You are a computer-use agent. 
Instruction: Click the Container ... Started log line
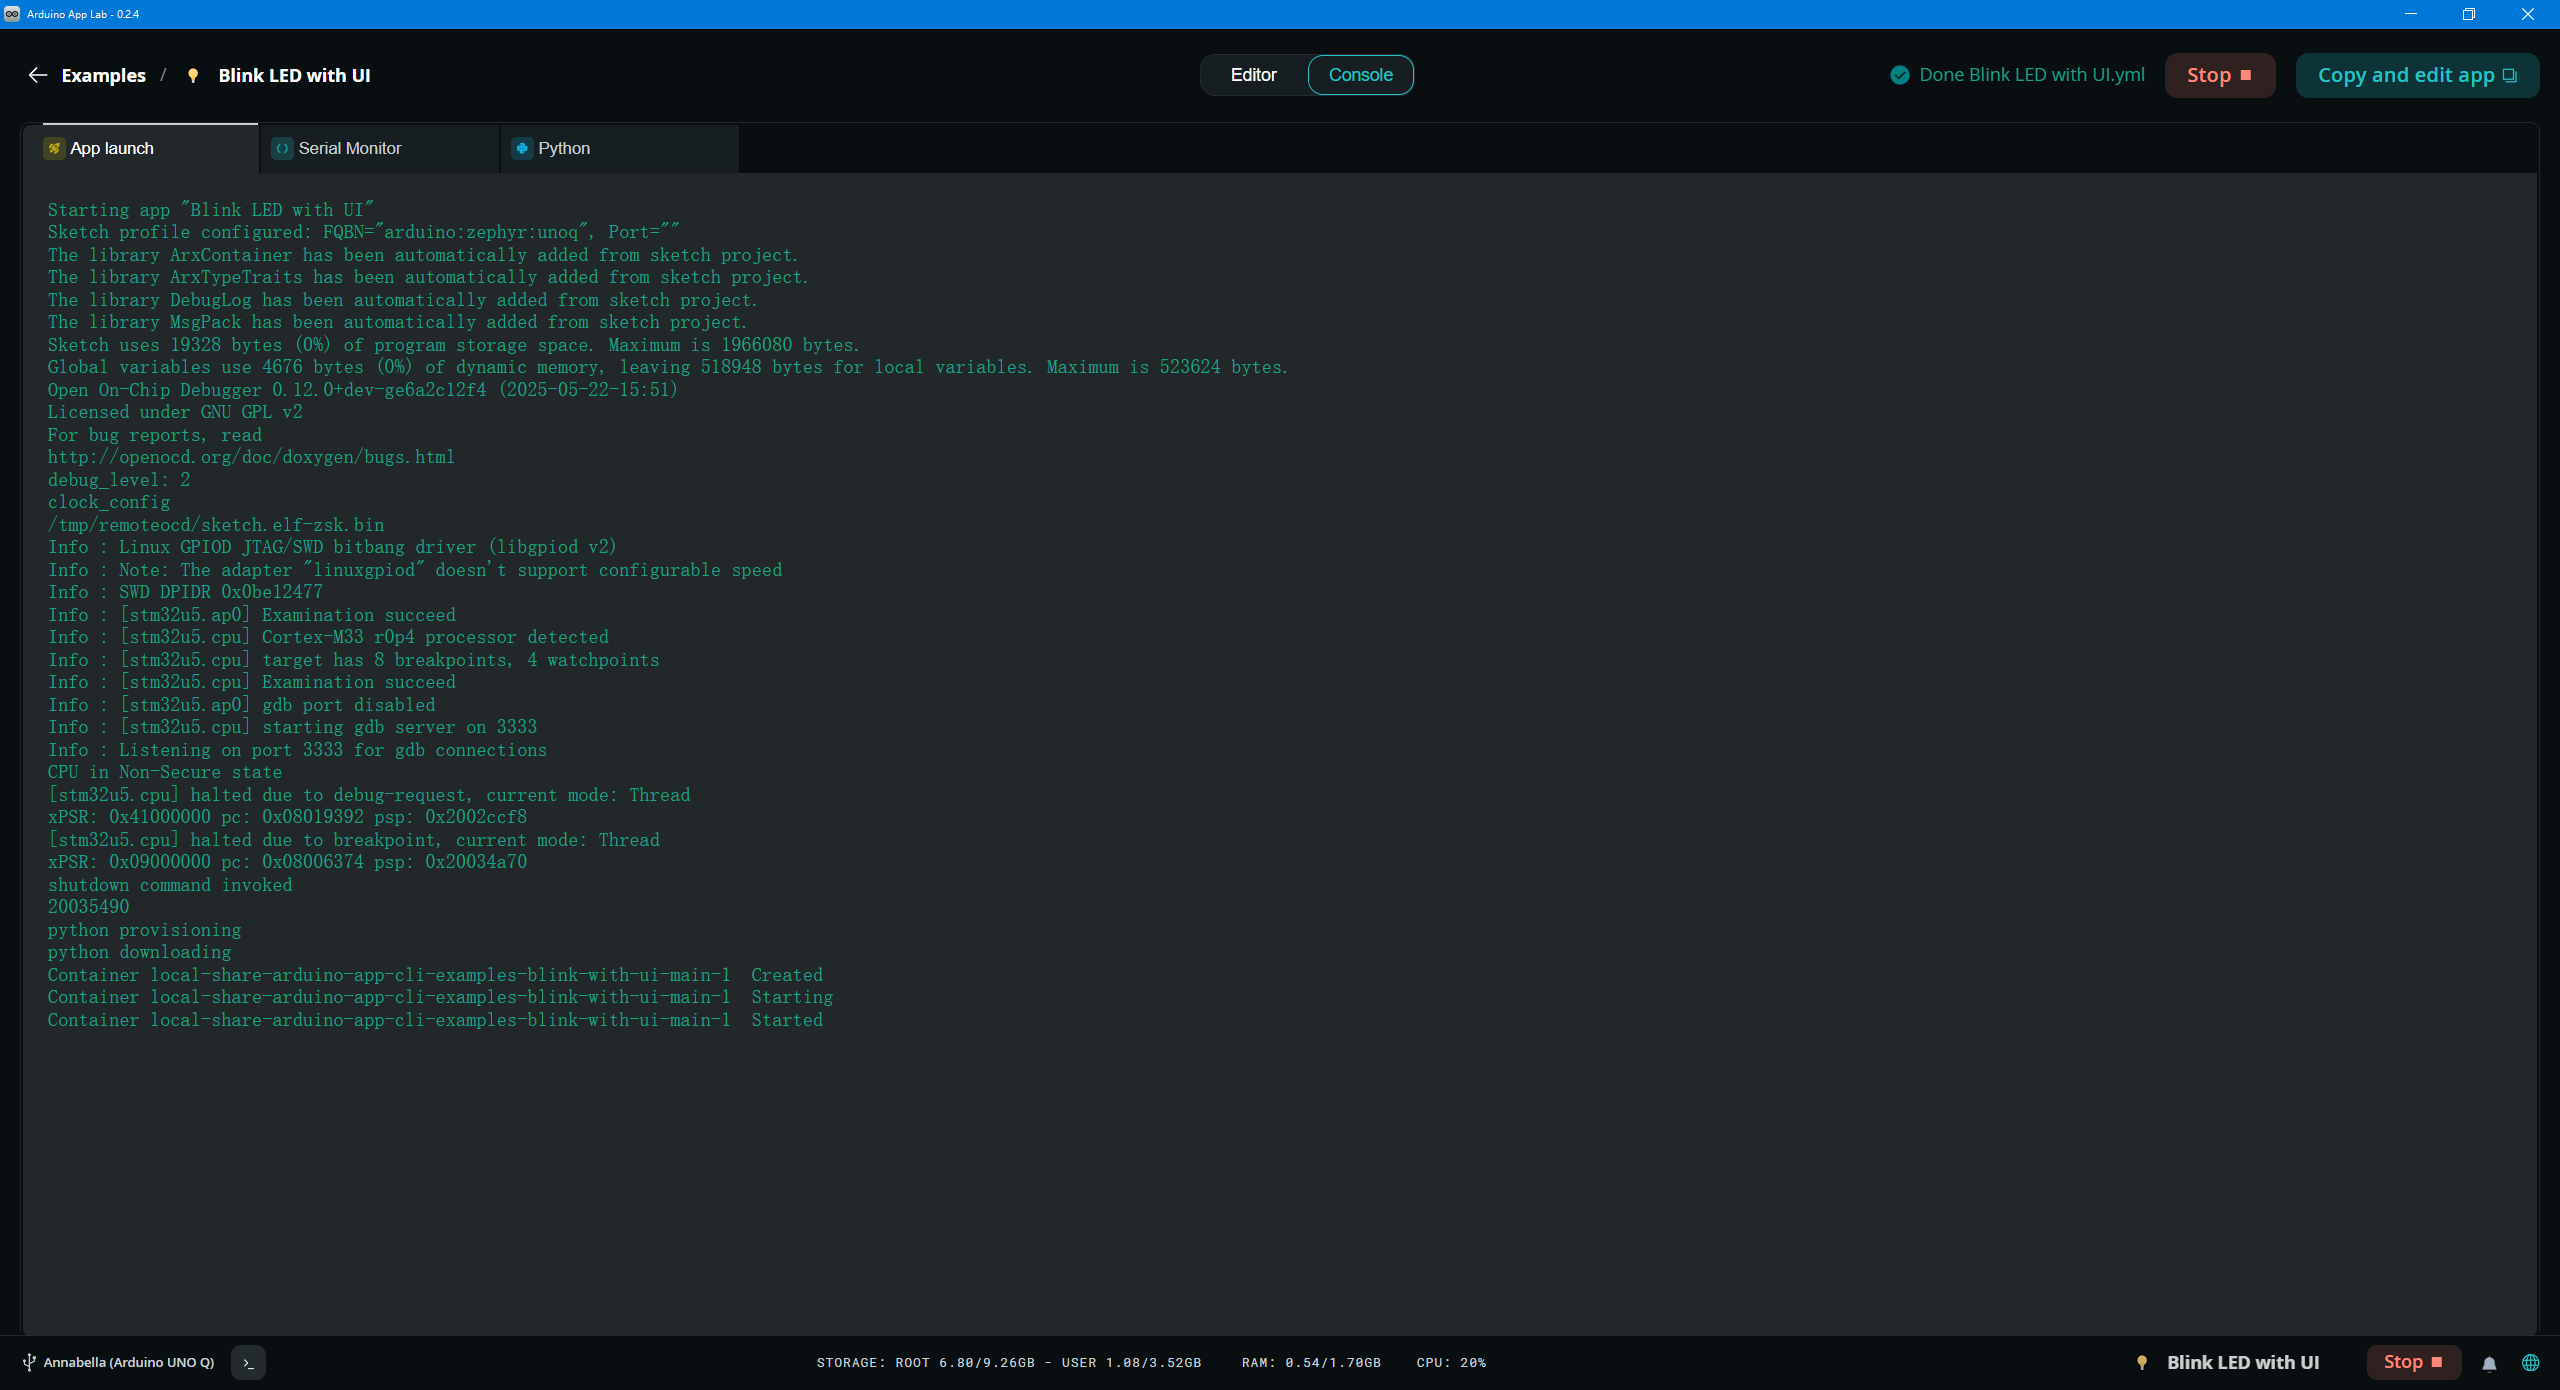(435, 1020)
